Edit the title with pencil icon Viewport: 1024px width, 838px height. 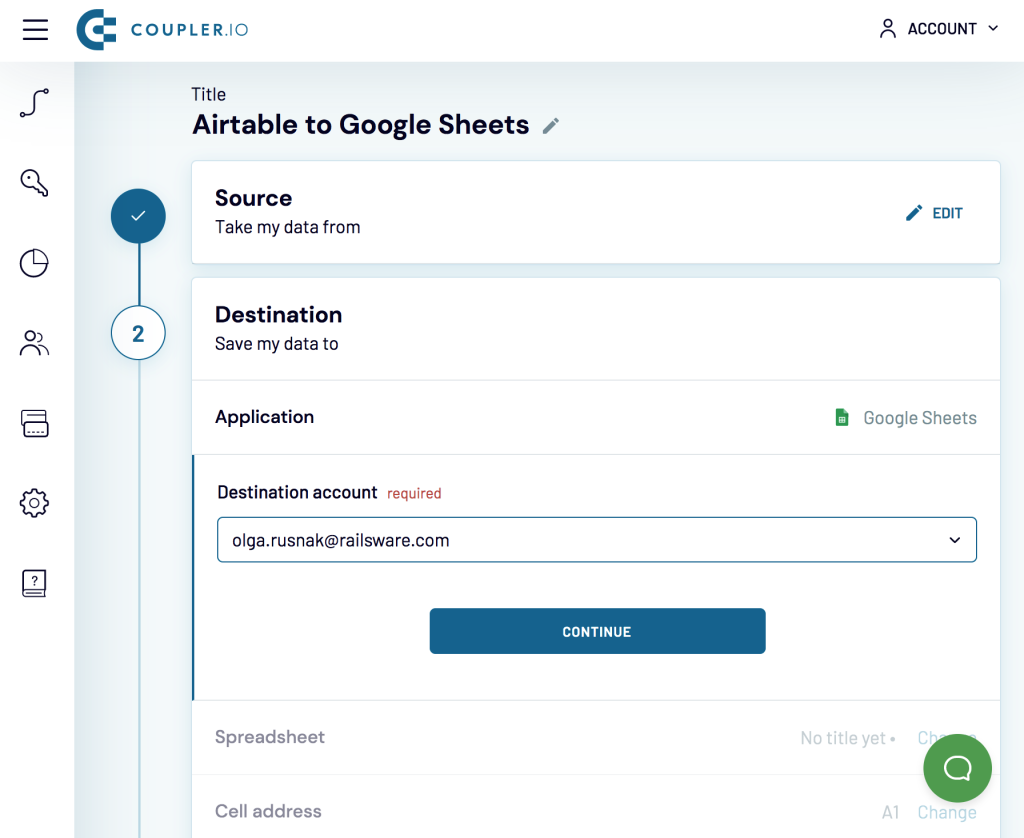(551, 125)
